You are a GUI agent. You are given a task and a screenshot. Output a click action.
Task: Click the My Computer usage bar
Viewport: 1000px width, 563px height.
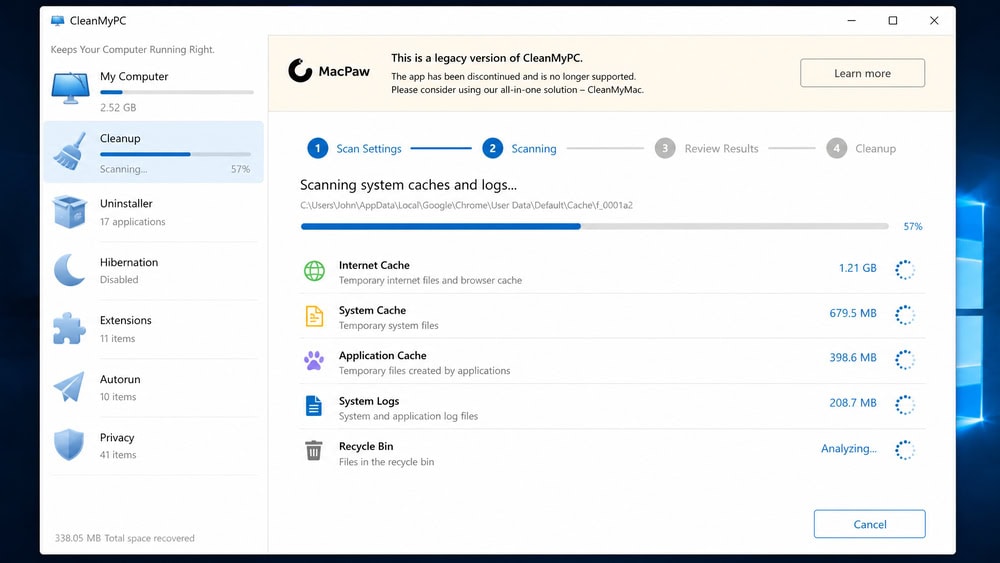click(177, 92)
